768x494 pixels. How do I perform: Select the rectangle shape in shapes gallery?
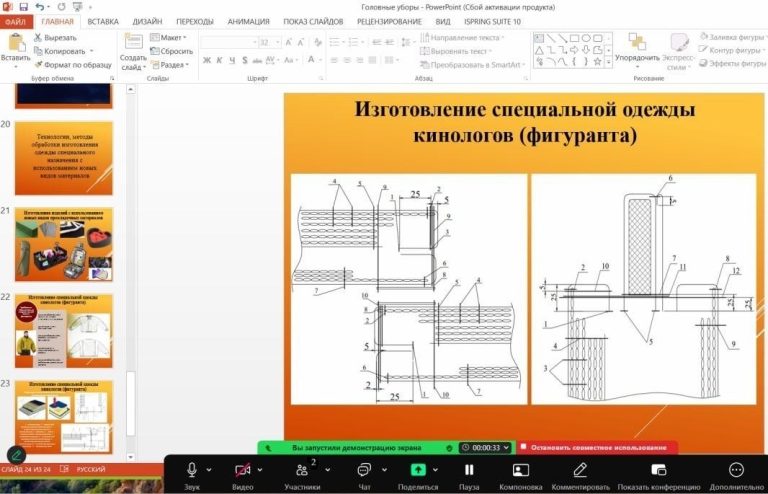(x=575, y=38)
